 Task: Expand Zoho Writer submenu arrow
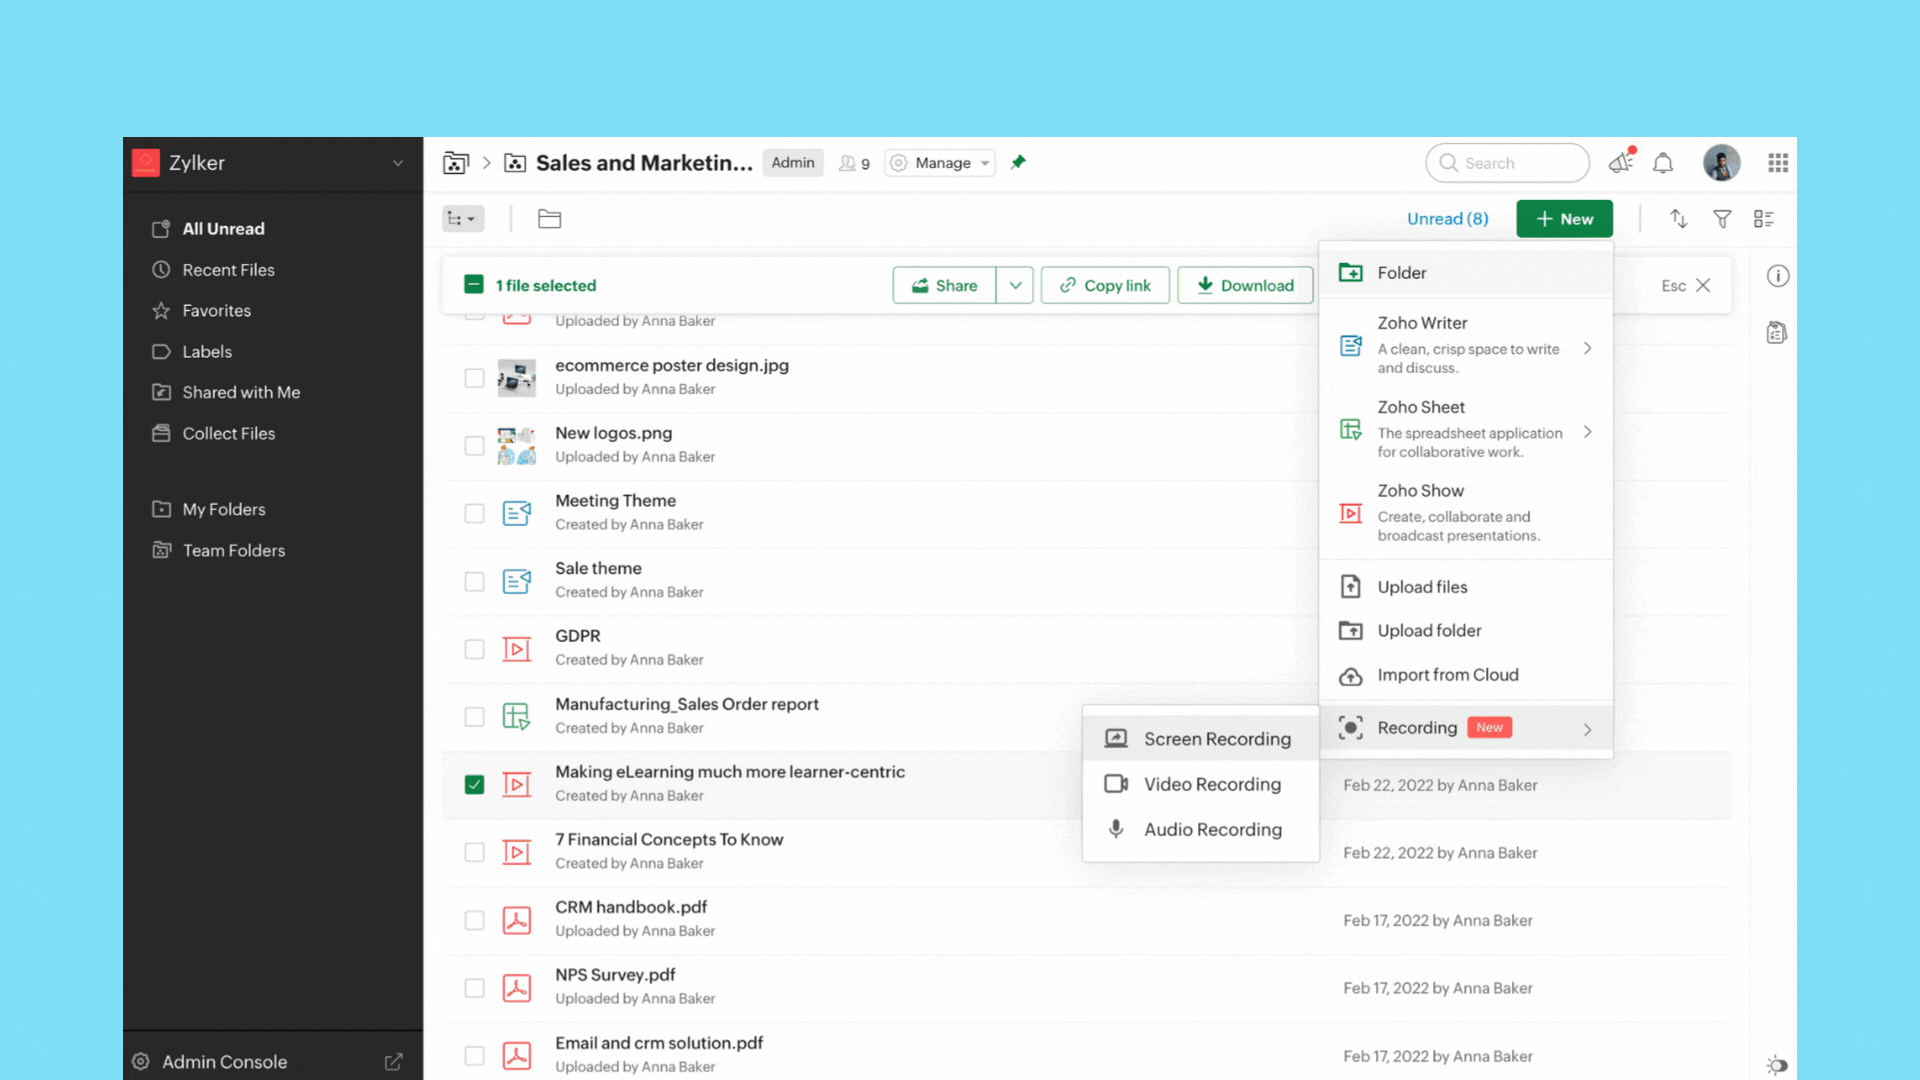(1587, 348)
